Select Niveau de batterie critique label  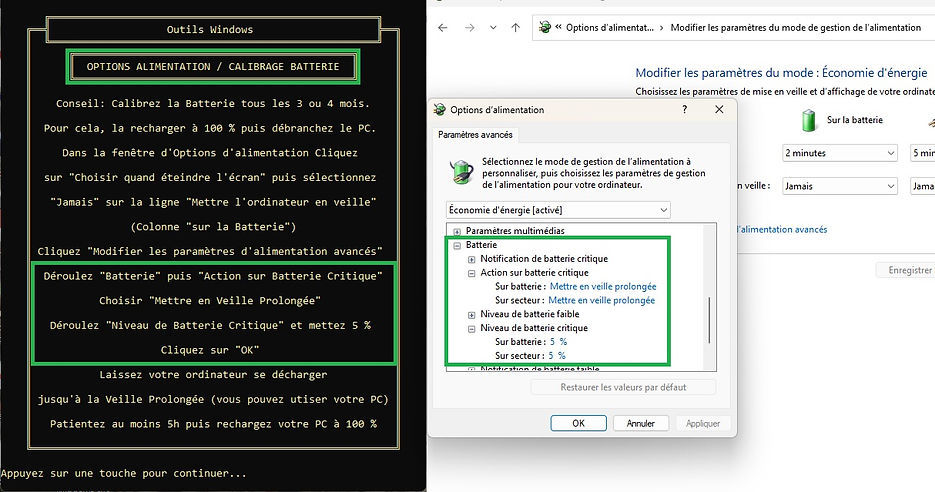point(534,328)
